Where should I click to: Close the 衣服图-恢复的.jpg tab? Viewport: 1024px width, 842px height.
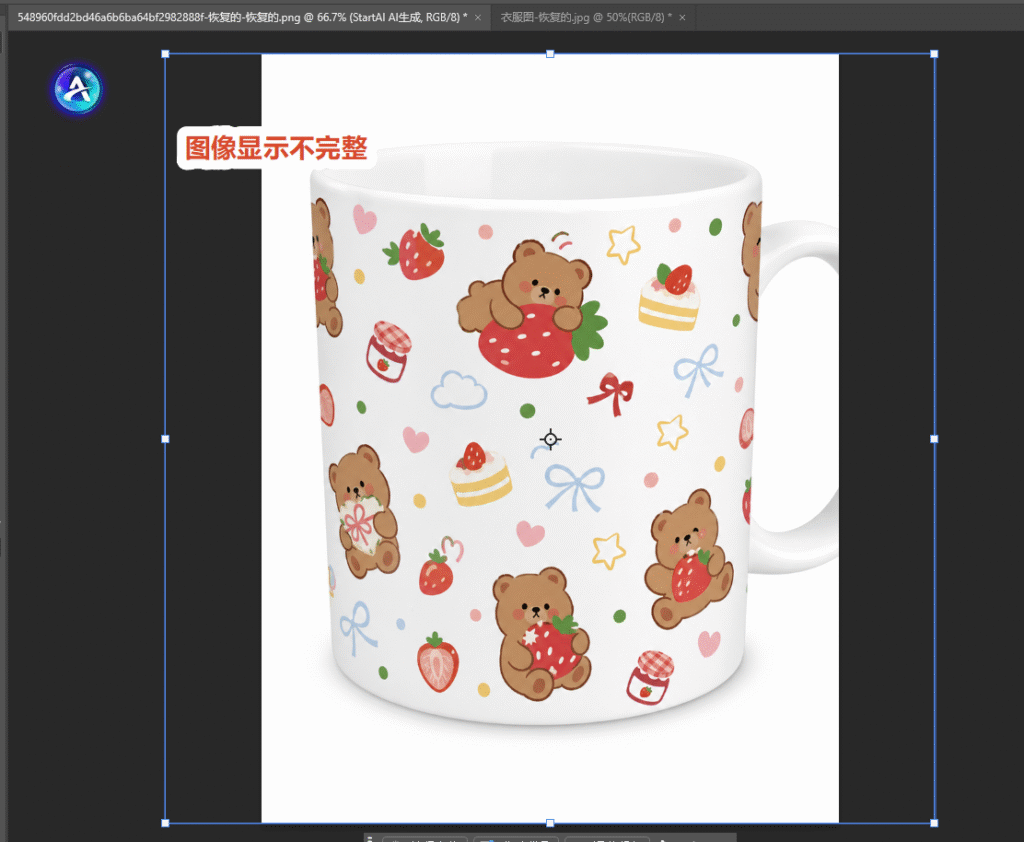[682, 18]
